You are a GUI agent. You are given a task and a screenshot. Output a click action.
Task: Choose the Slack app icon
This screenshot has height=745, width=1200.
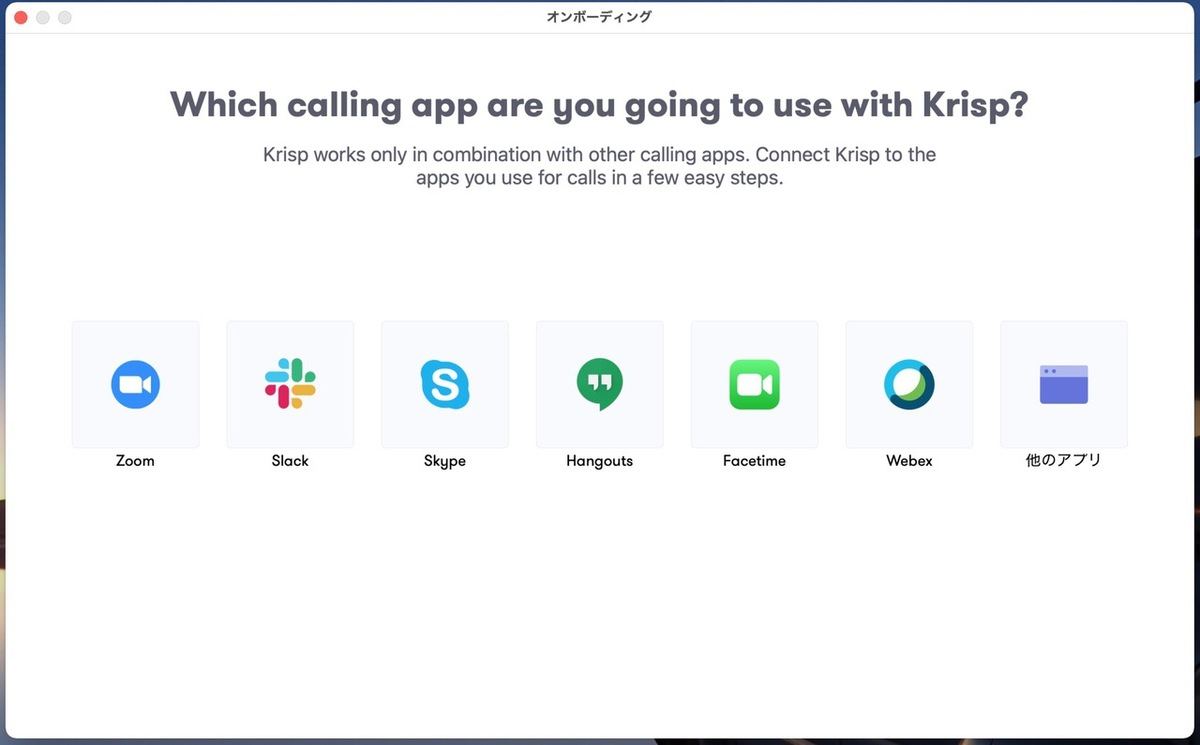pos(290,384)
